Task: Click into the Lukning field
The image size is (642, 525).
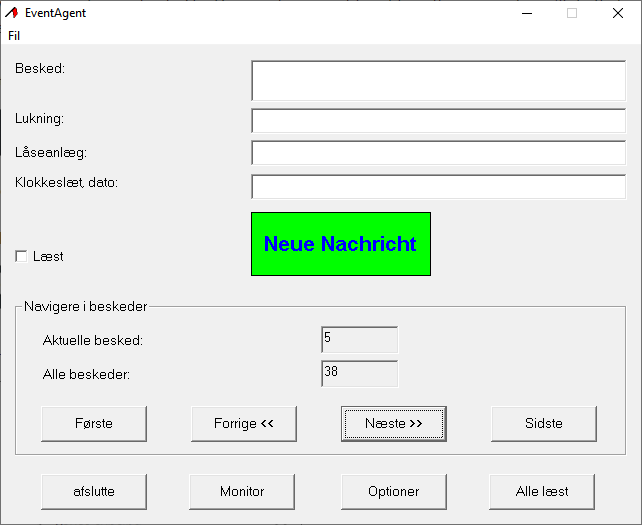Action: [438, 120]
